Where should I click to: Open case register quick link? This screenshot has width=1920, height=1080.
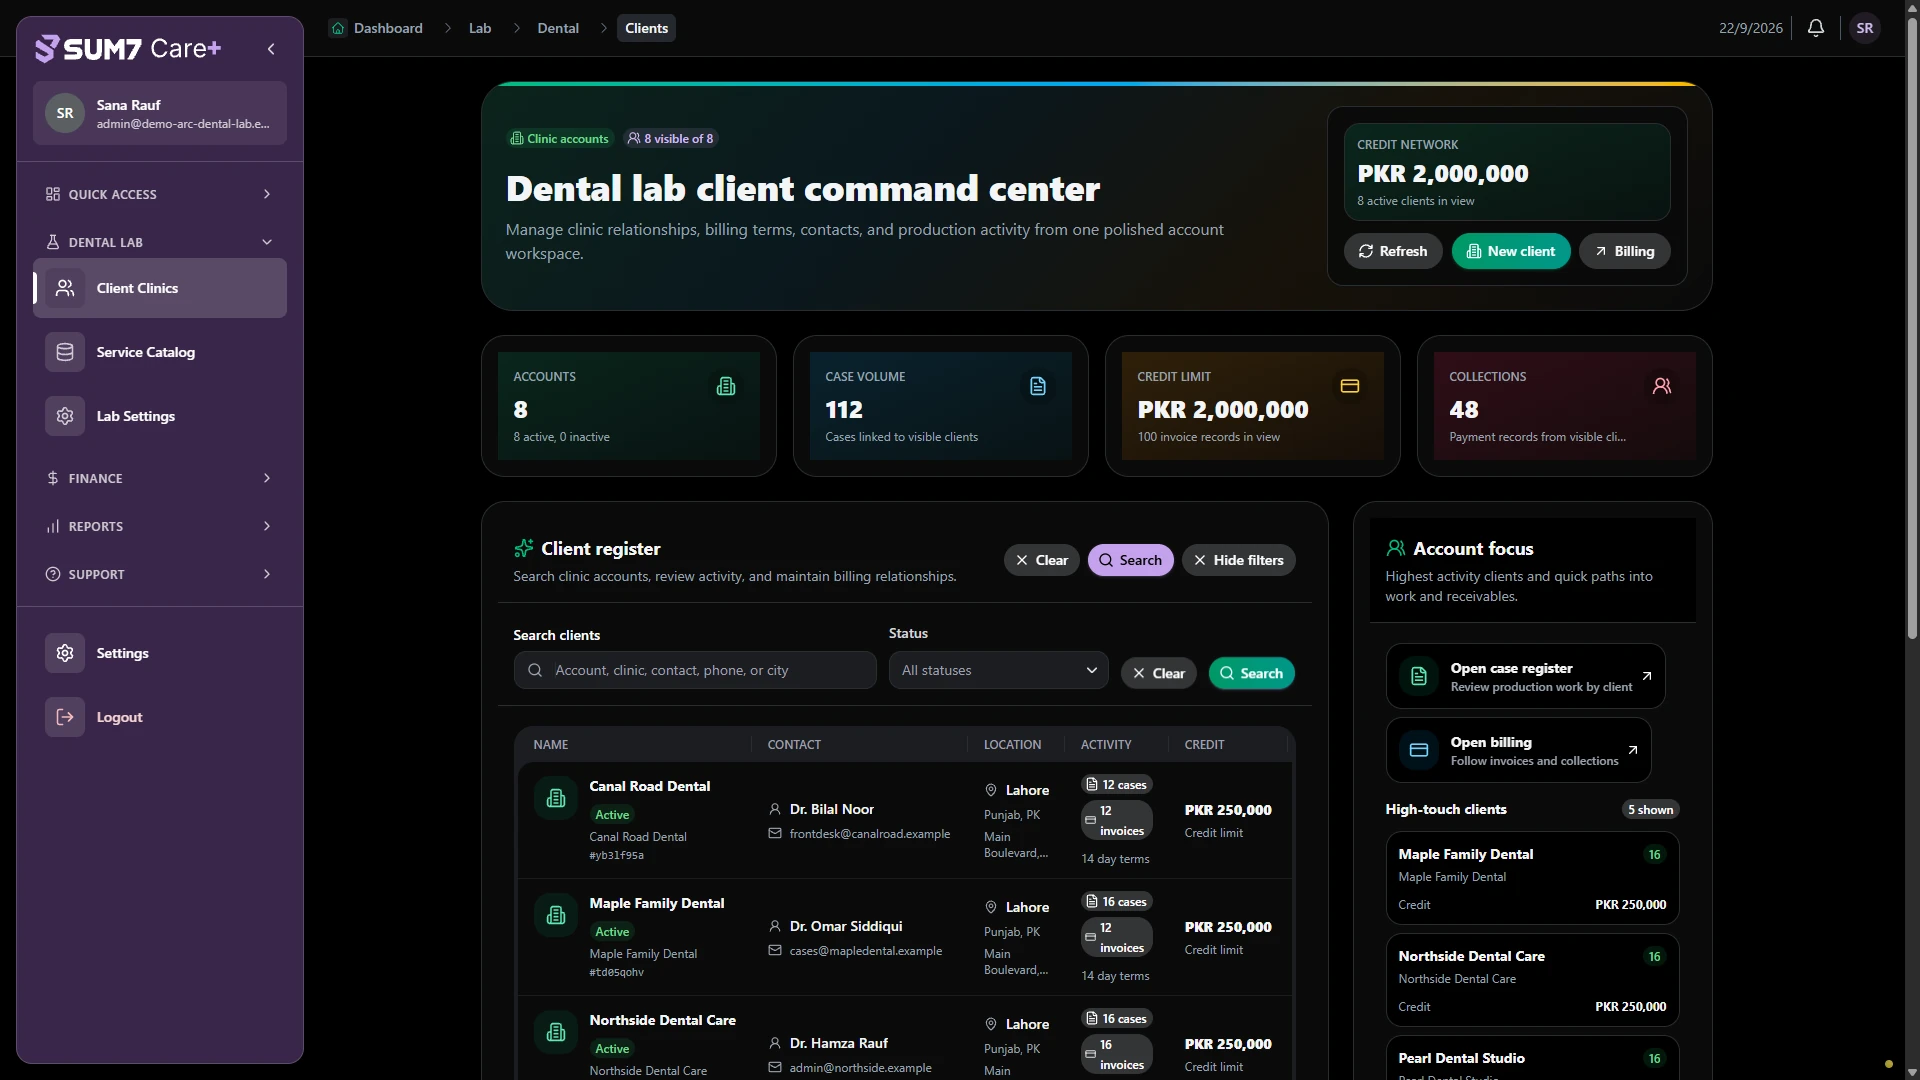1525,676
